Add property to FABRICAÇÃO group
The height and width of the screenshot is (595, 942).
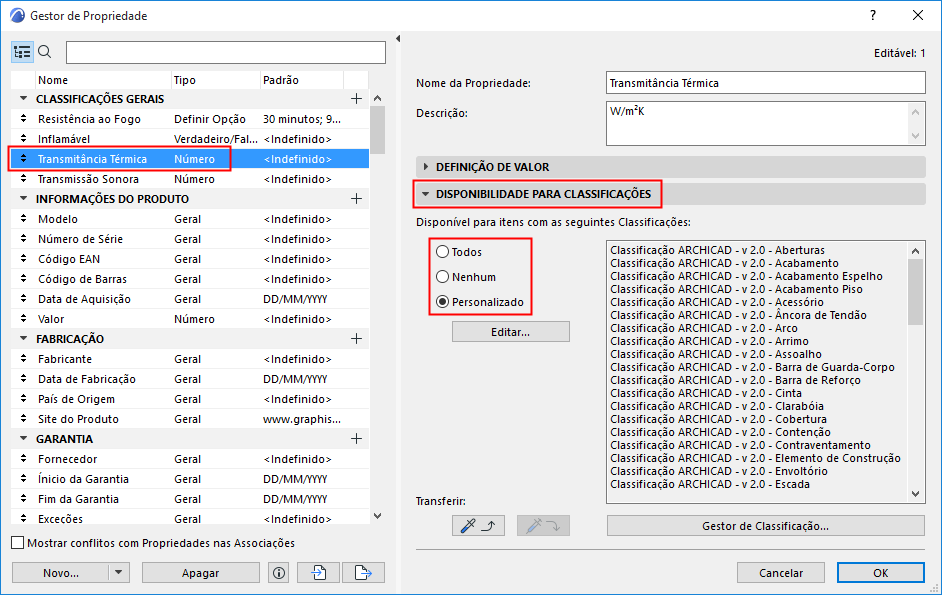(x=356, y=338)
